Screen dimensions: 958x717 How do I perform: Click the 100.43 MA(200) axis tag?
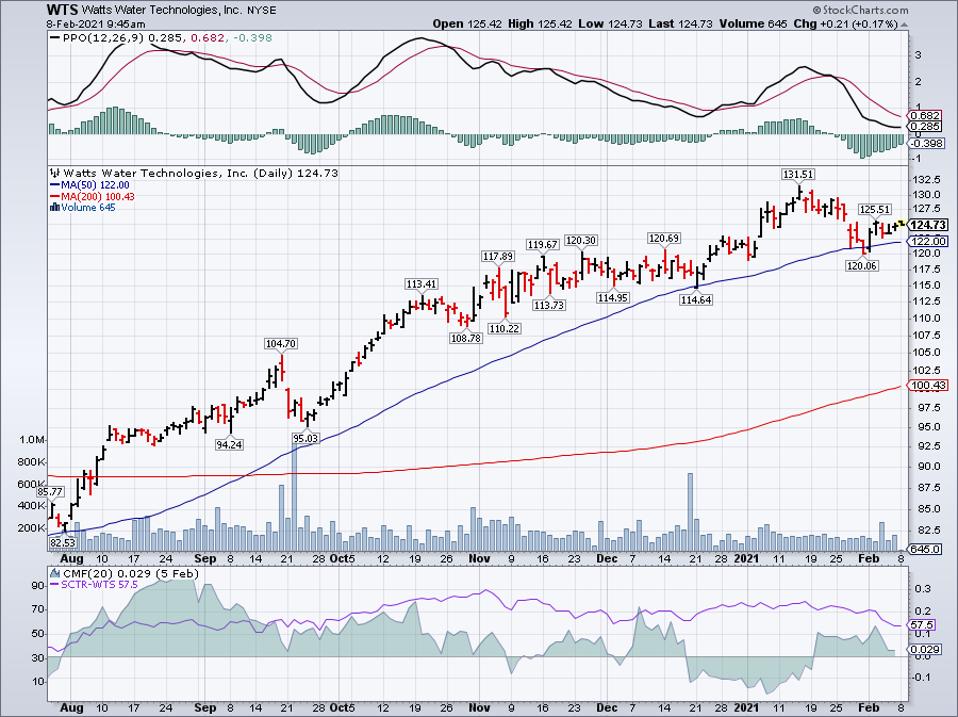929,385
